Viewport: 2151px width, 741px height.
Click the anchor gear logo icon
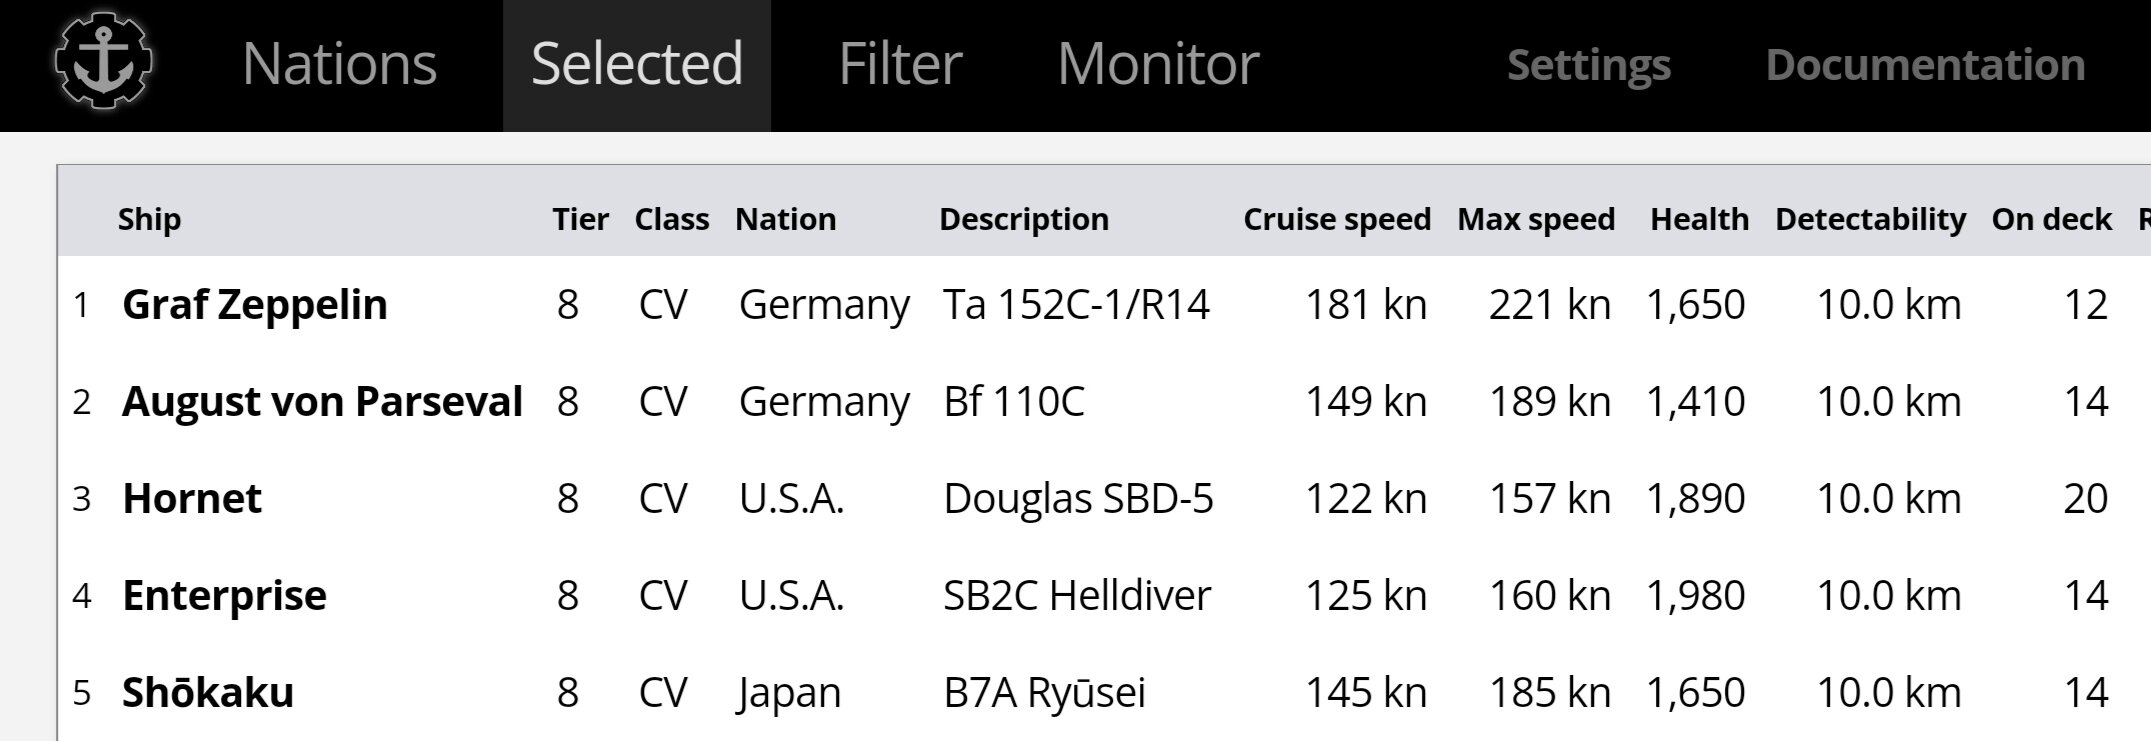103,62
